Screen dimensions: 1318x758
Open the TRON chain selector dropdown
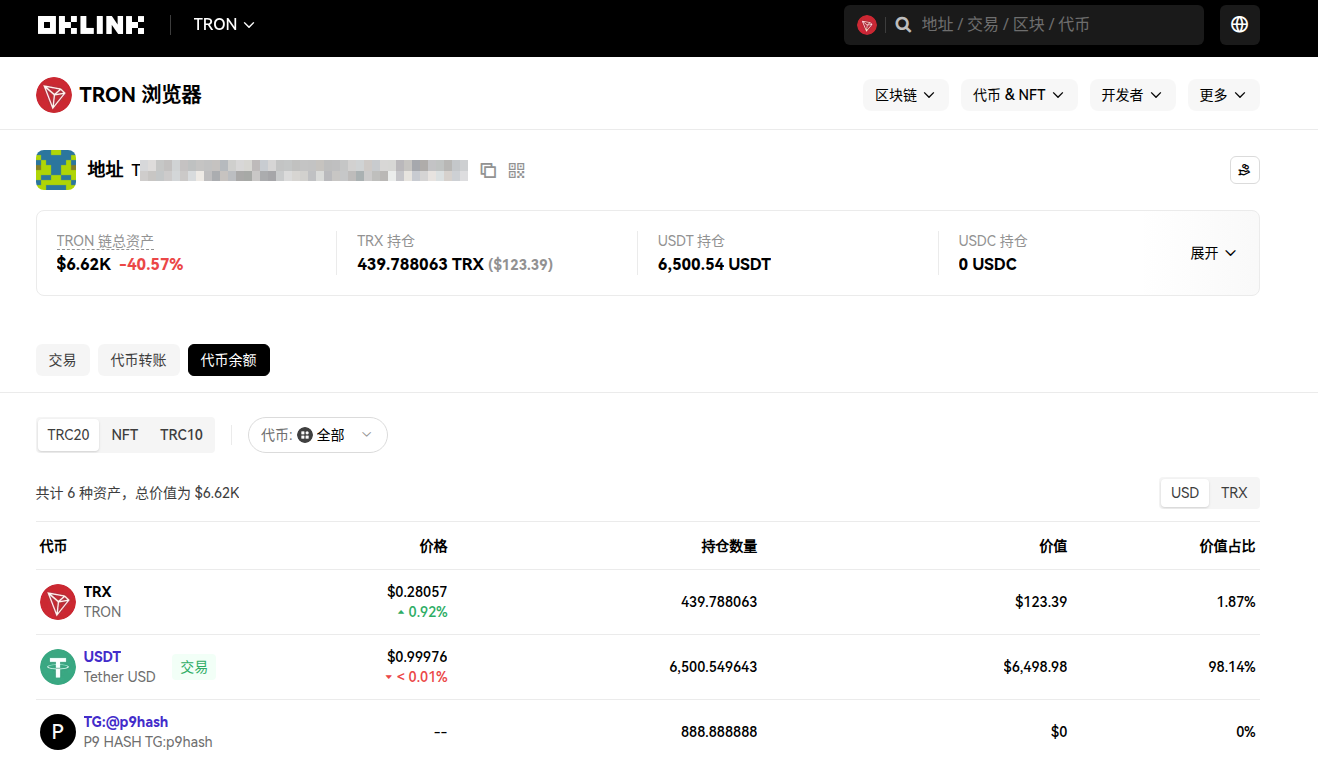(x=224, y=25)
